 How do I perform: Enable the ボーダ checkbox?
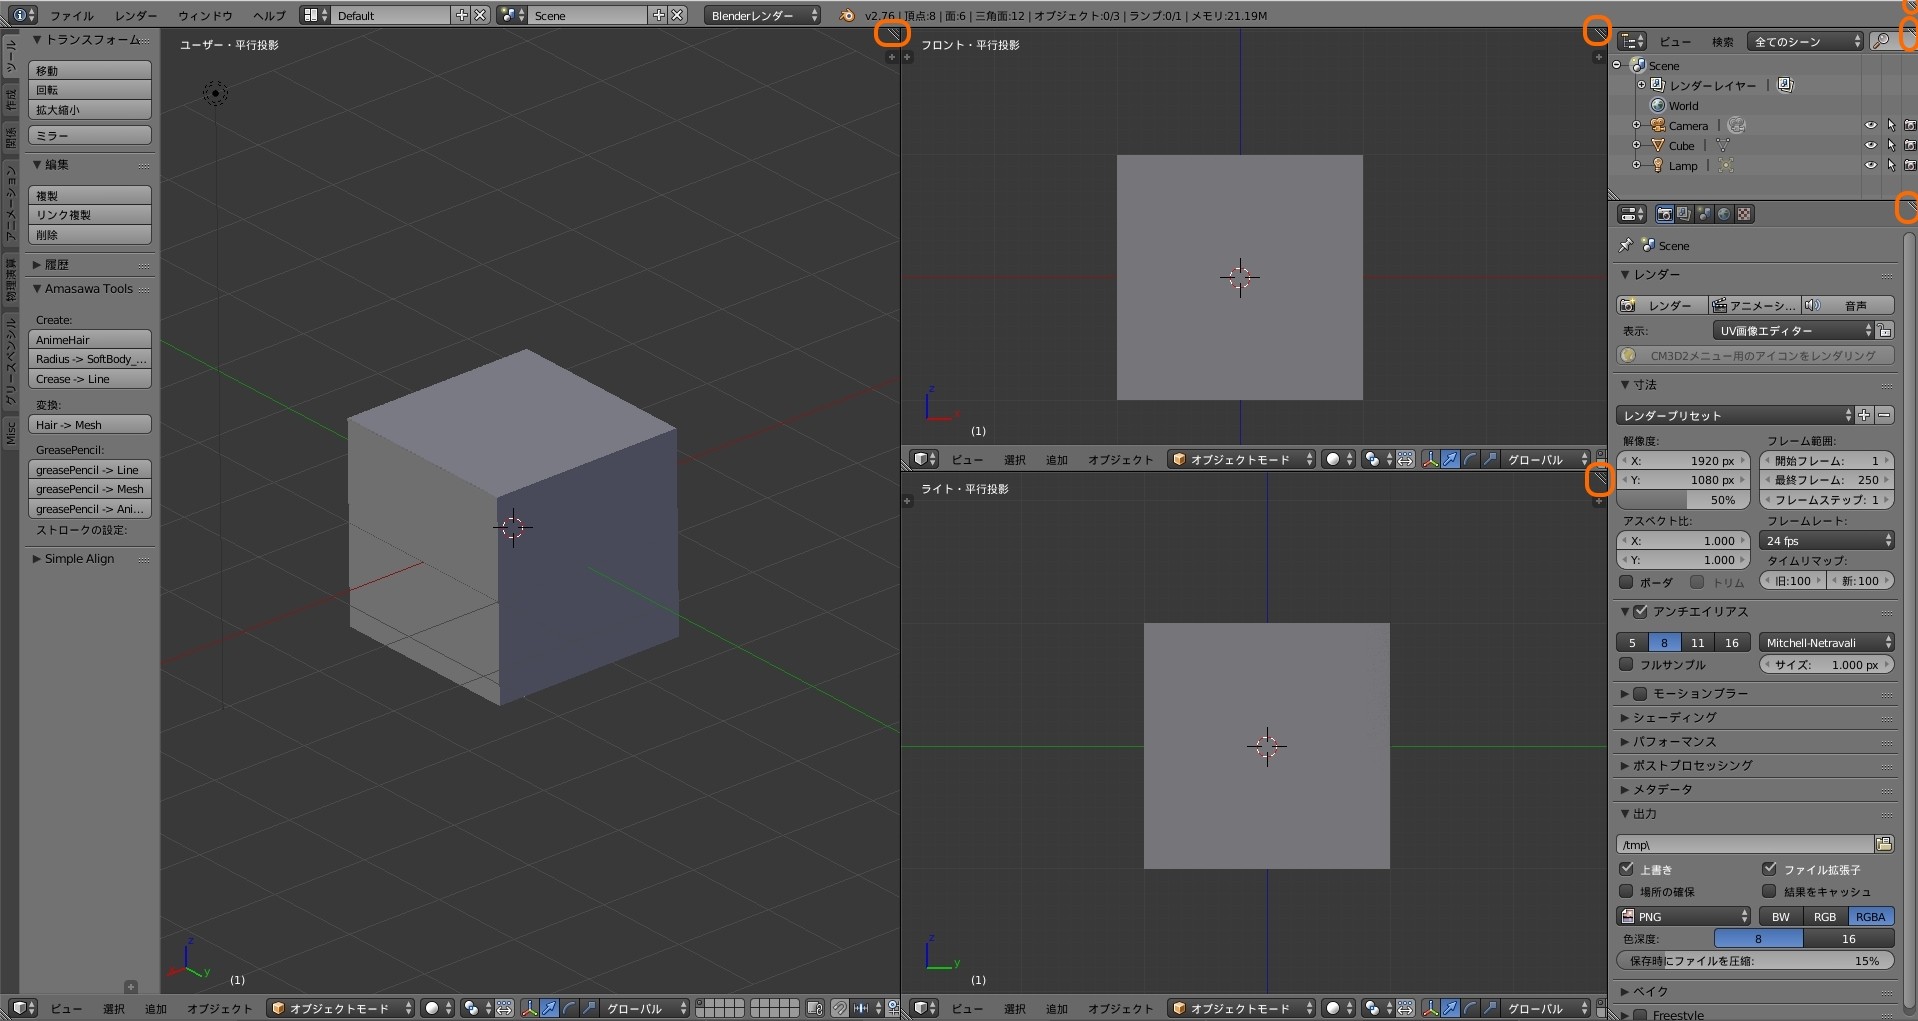[1626, 581]
